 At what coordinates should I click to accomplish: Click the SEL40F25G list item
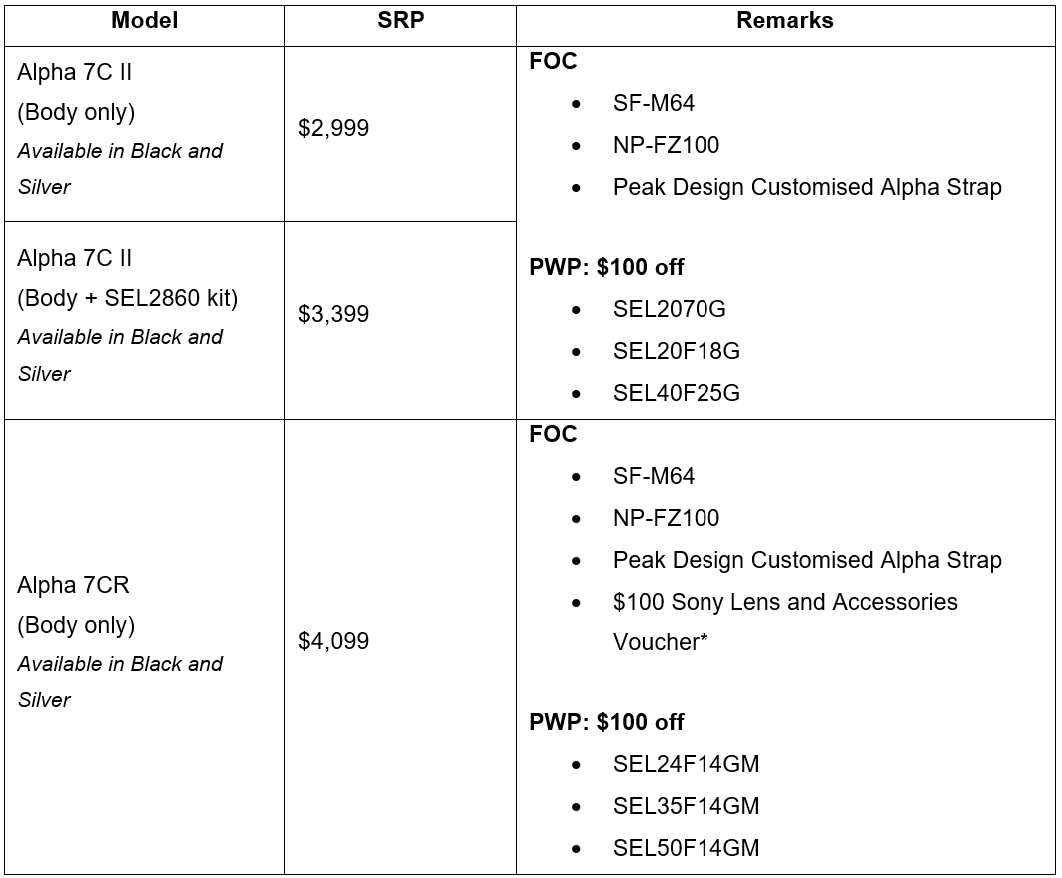[x=676, y=393]
